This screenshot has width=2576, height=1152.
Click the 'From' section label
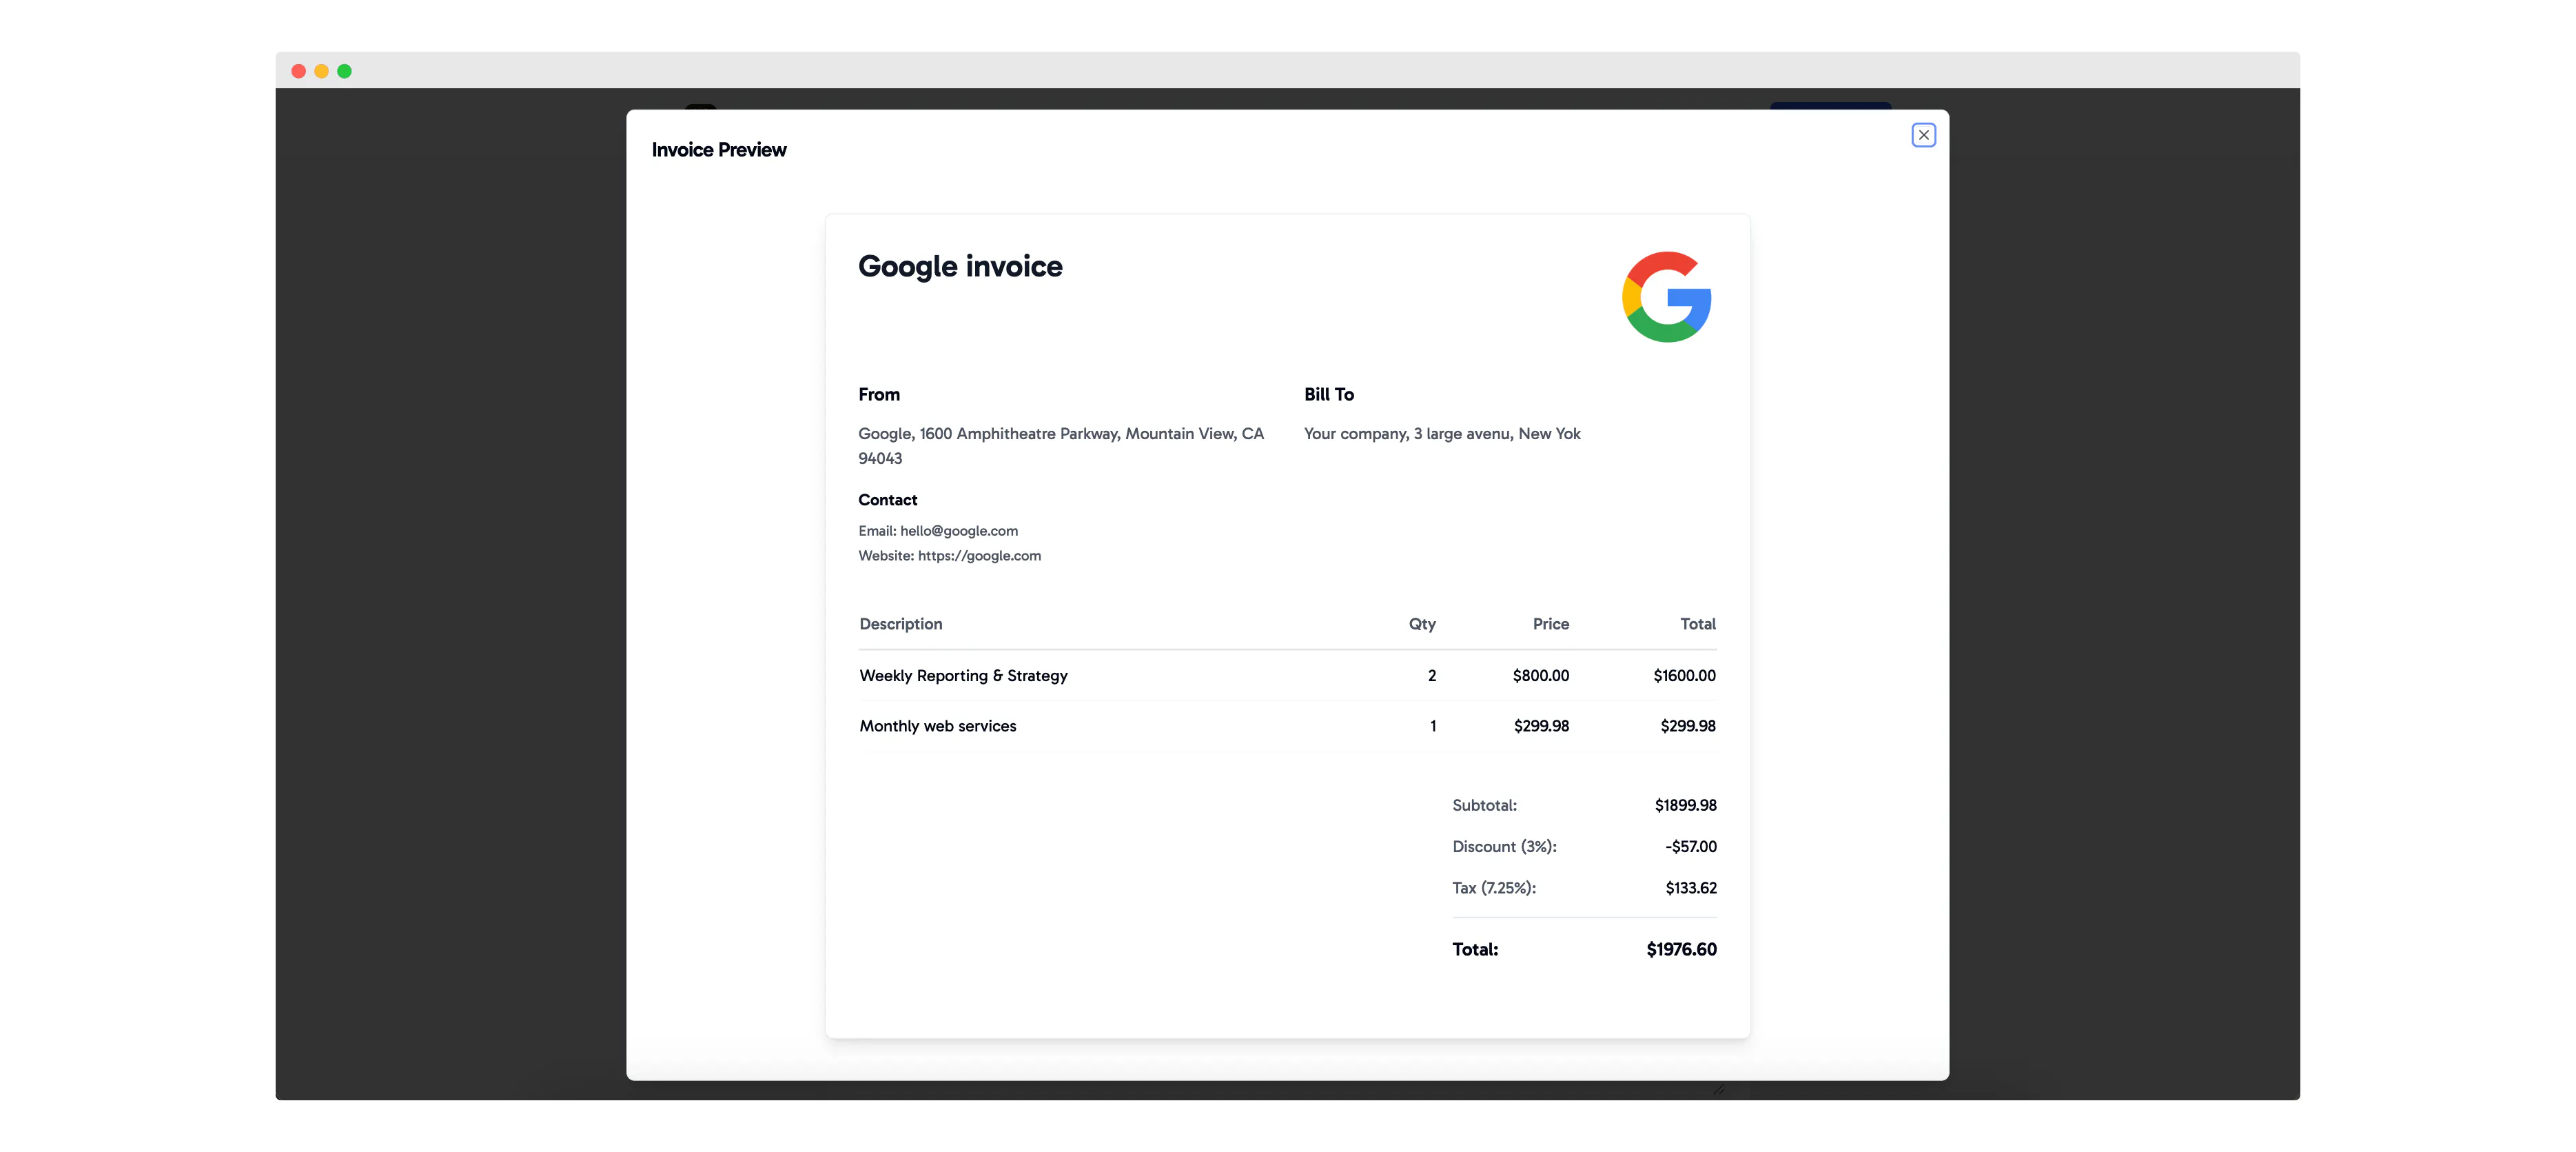pyautogui.click(x=879, y=394)
